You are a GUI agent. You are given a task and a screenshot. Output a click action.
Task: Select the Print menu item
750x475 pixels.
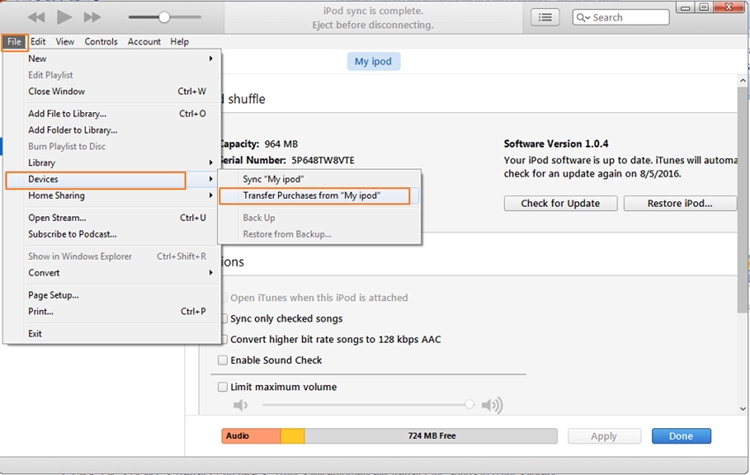point(112,311)
